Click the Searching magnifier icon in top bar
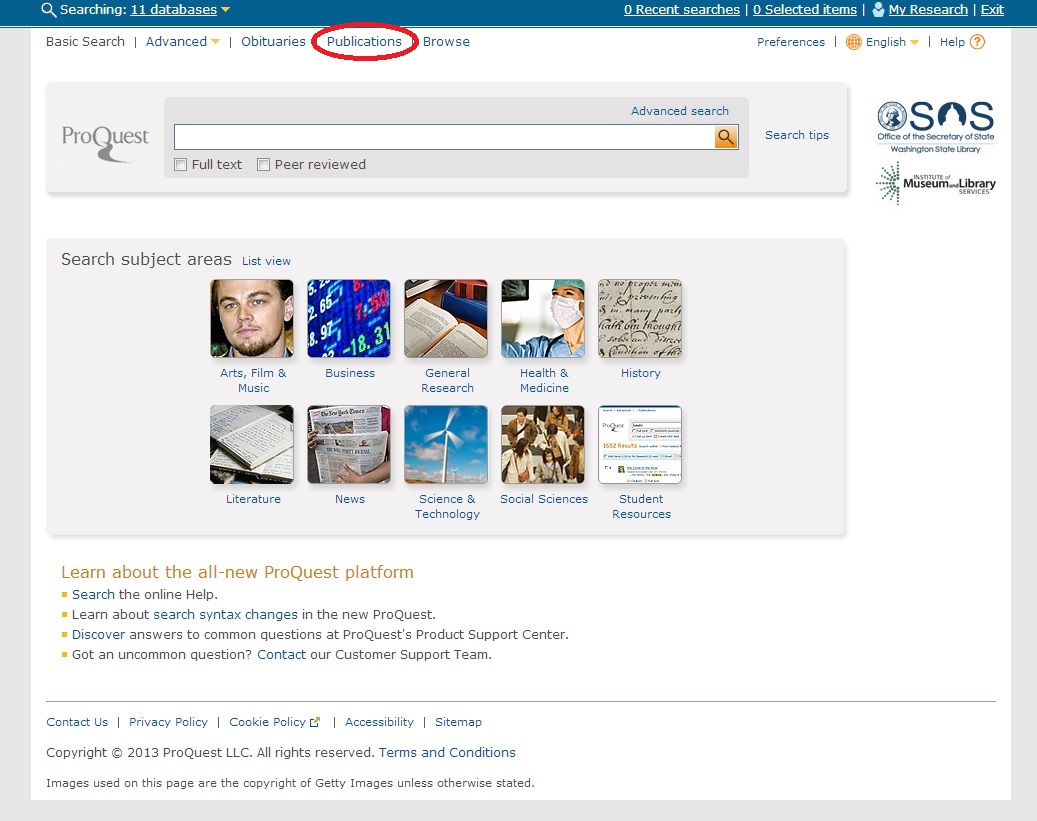 [48, 9]
